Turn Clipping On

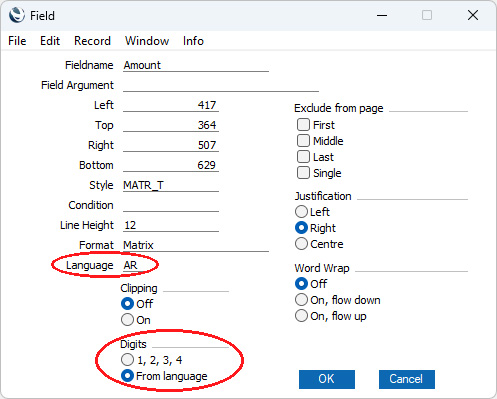pyautogui.click(x=127, y=320)
